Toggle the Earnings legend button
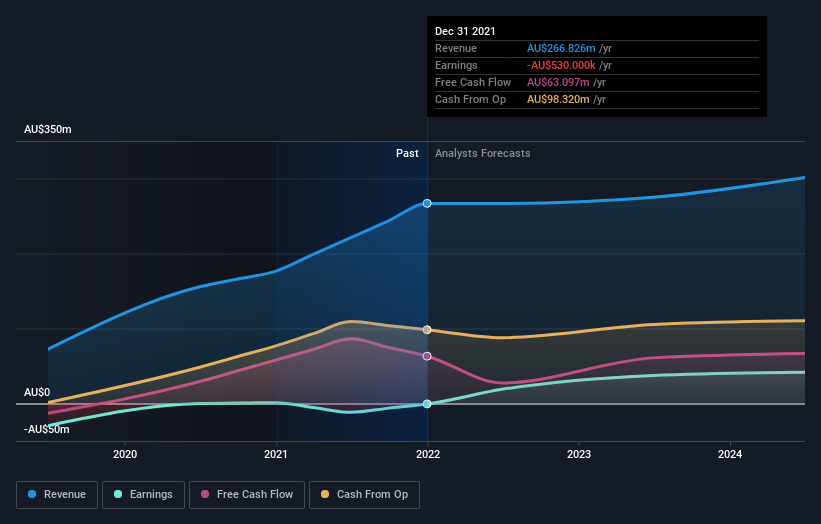Image resolution: width=821 pixels, height=524 pixels. [x=143, y=495]
